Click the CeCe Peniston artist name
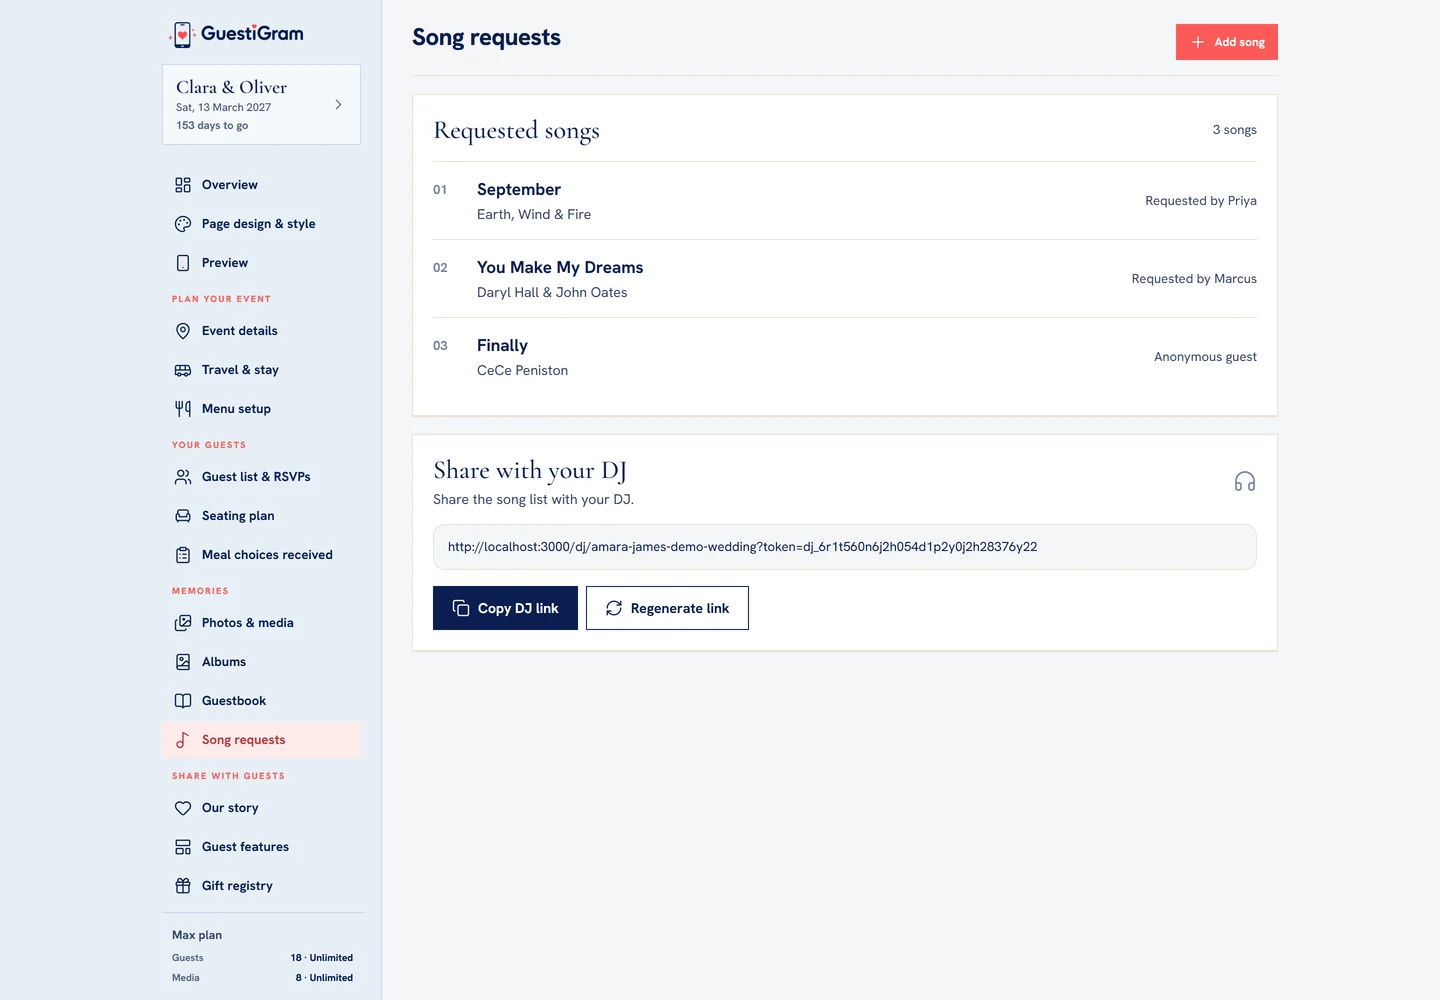Screen dimensions: 1440x1000 pos(522,370)
